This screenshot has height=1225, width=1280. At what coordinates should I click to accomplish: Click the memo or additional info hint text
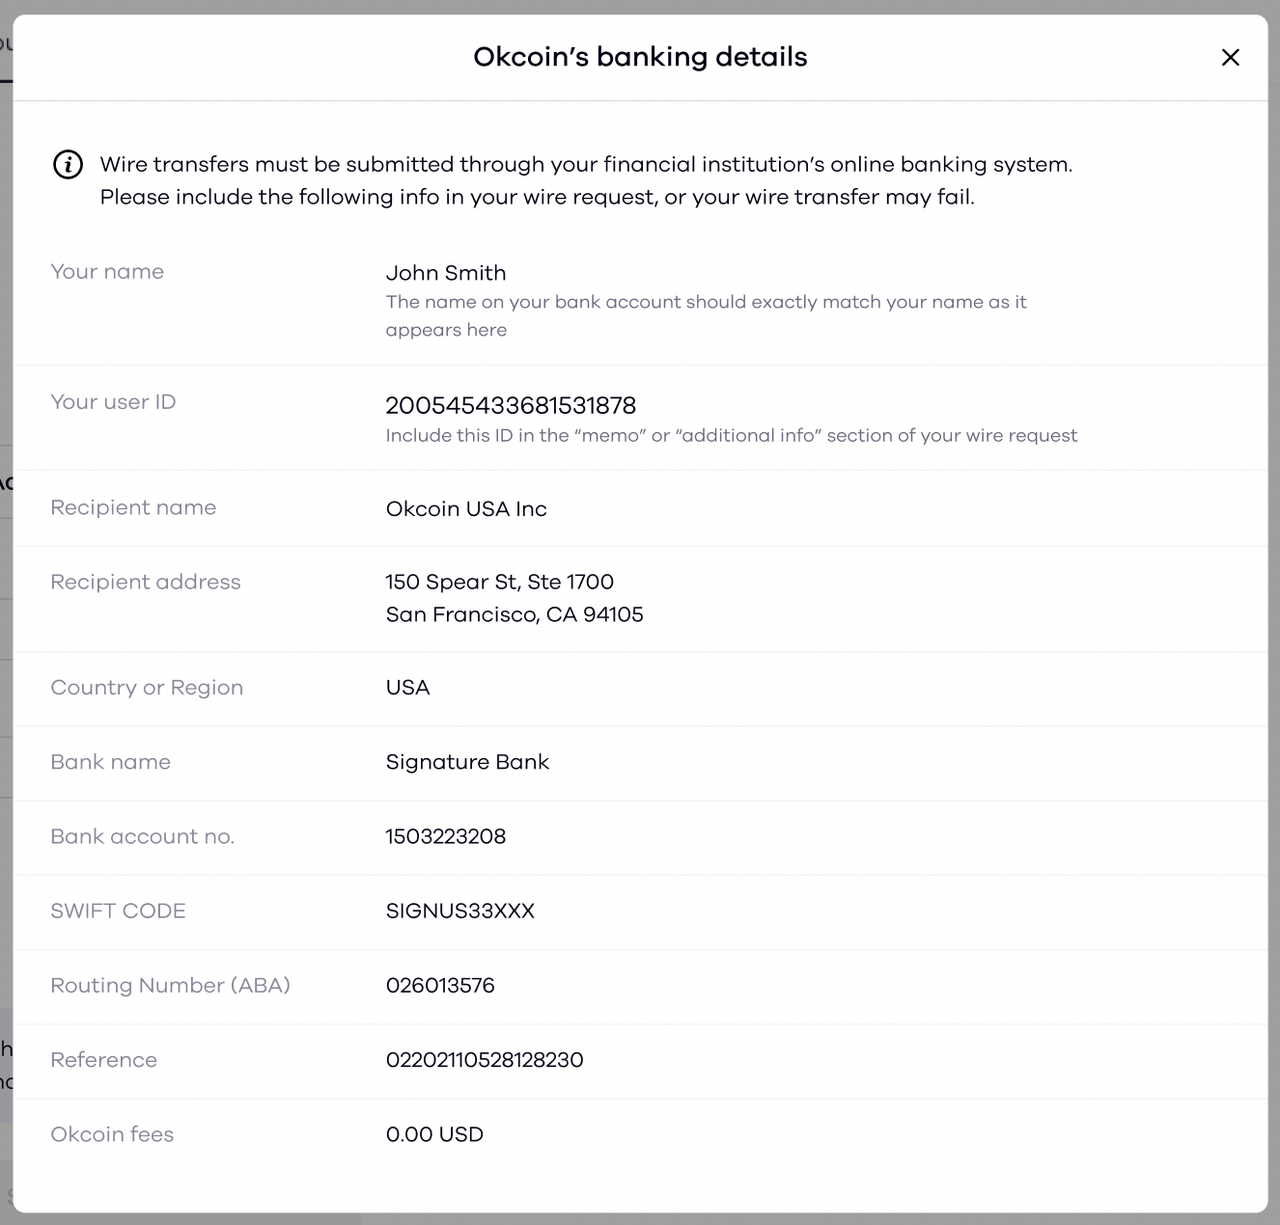pyautogui.click(x=732, y=436)
